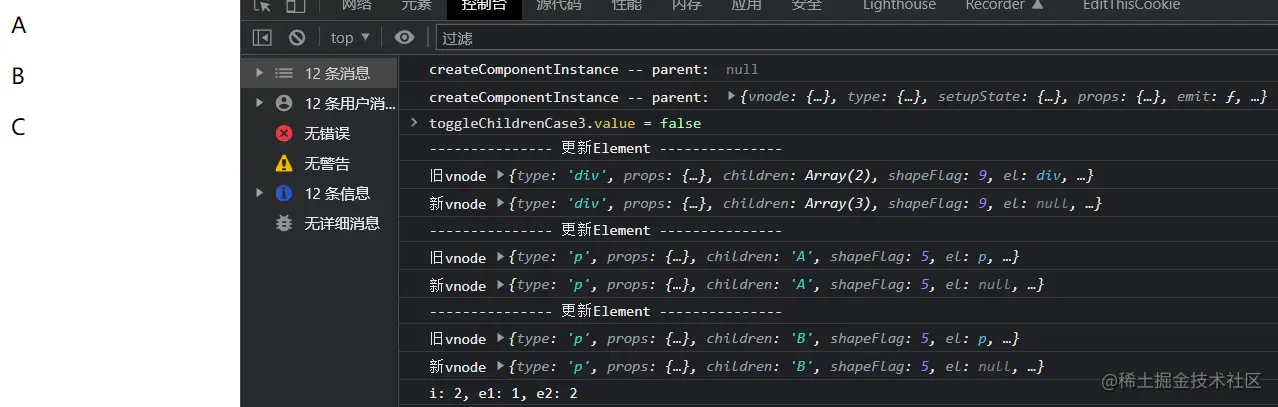This screenshot has width=1278, height=407.
Task: Select the 无详细消息 bug icon
Action: (284, 223)
